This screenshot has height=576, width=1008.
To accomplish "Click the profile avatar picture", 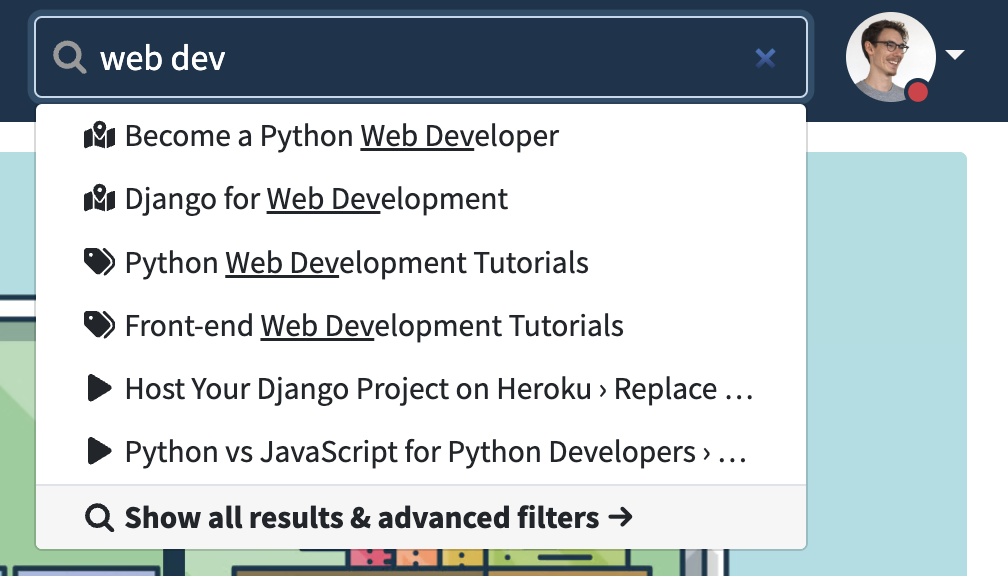I will (890, 57).
